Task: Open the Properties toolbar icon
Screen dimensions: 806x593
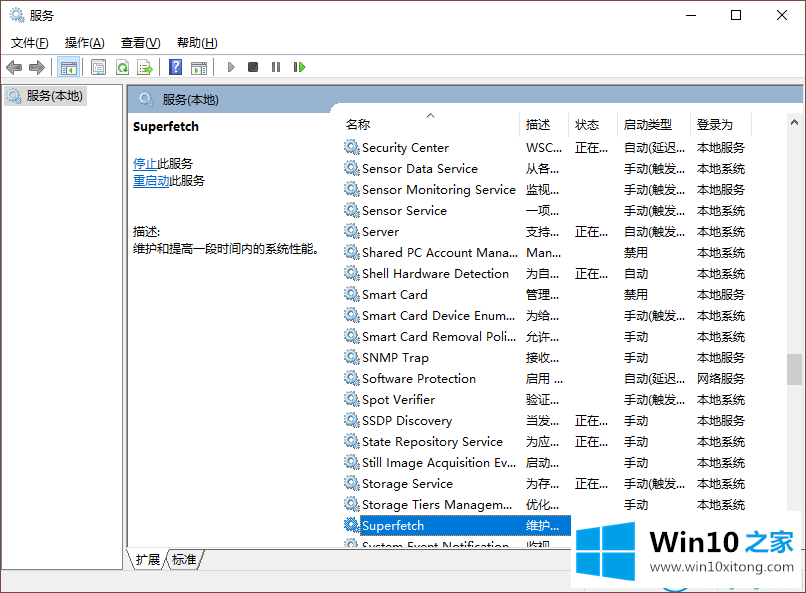Action: [98, 67]
